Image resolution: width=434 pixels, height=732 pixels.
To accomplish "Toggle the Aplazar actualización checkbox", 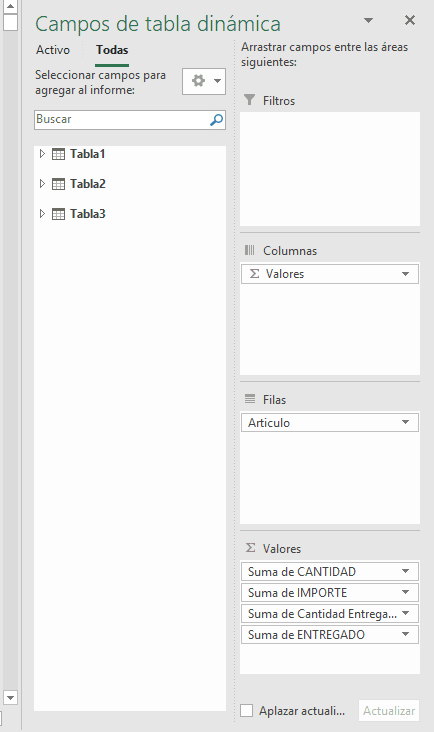I will click(x=246, y=711).
